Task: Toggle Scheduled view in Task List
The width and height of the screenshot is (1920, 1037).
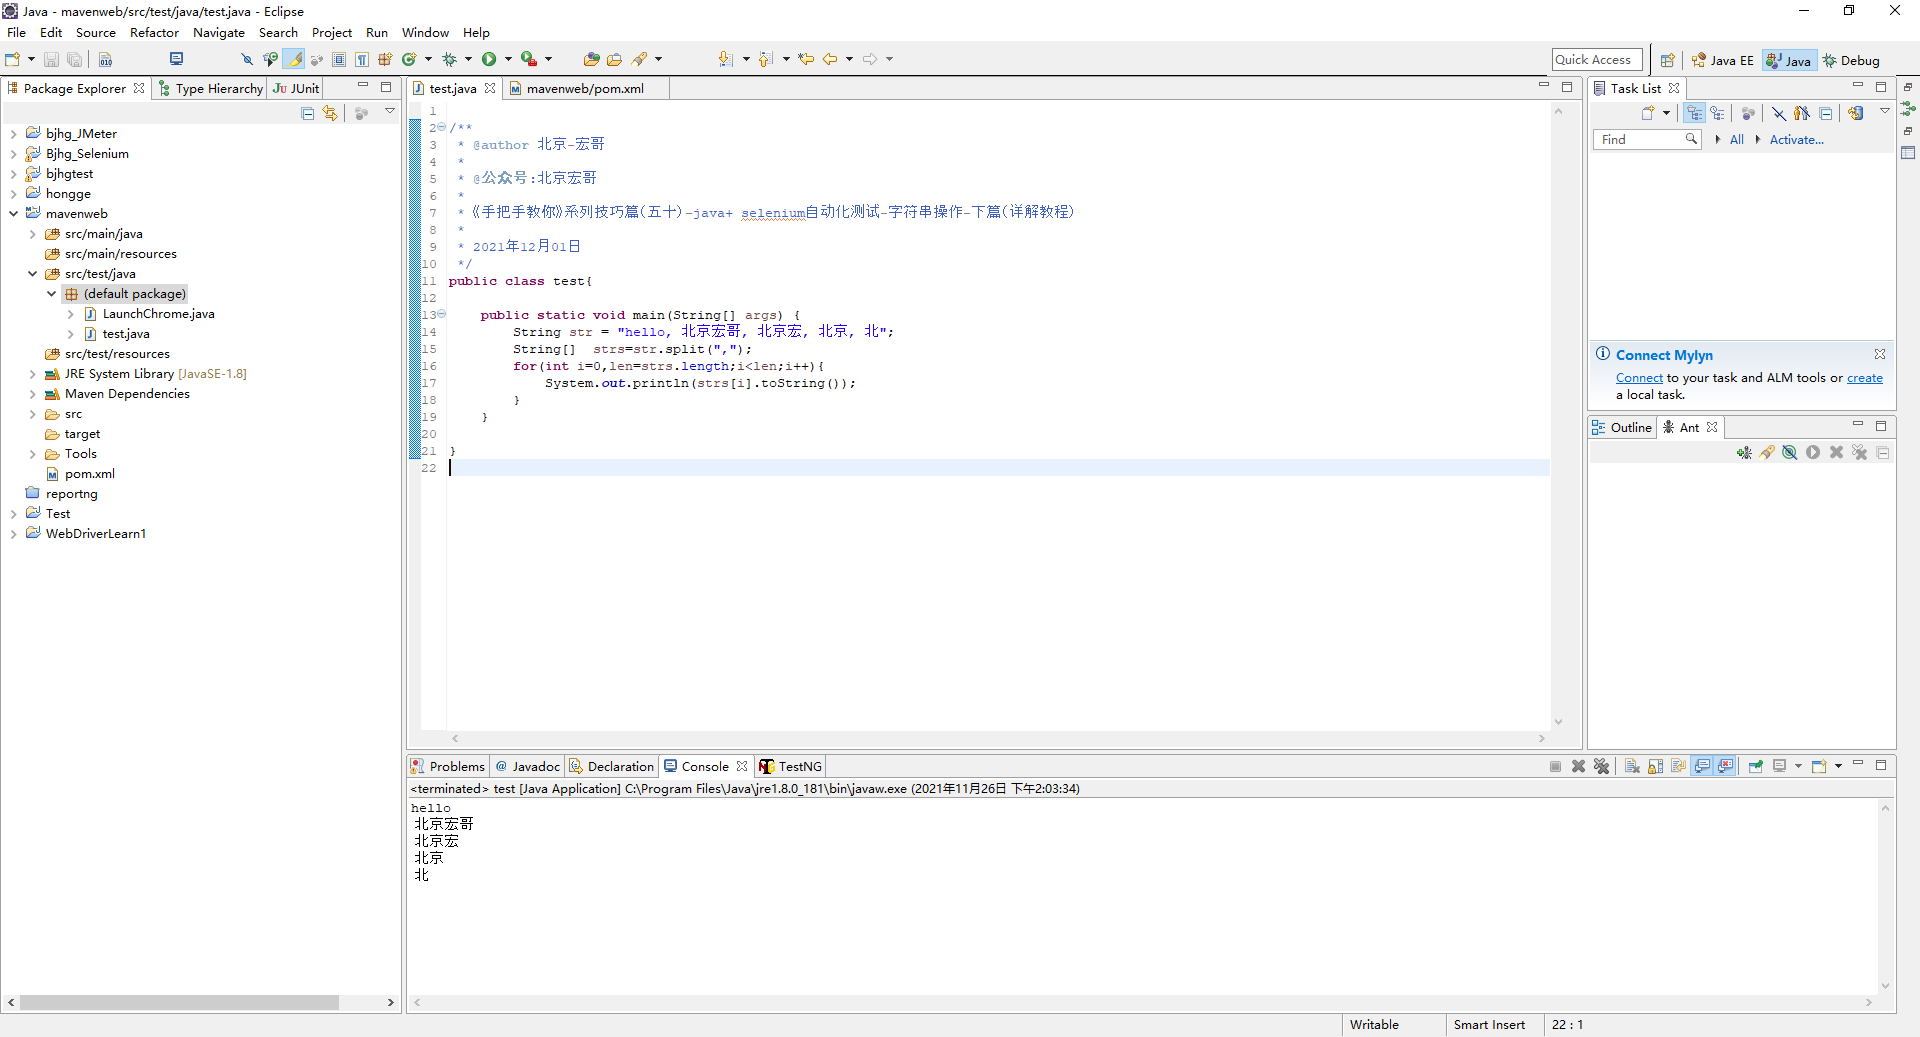Action: (x=1717, y=113)
